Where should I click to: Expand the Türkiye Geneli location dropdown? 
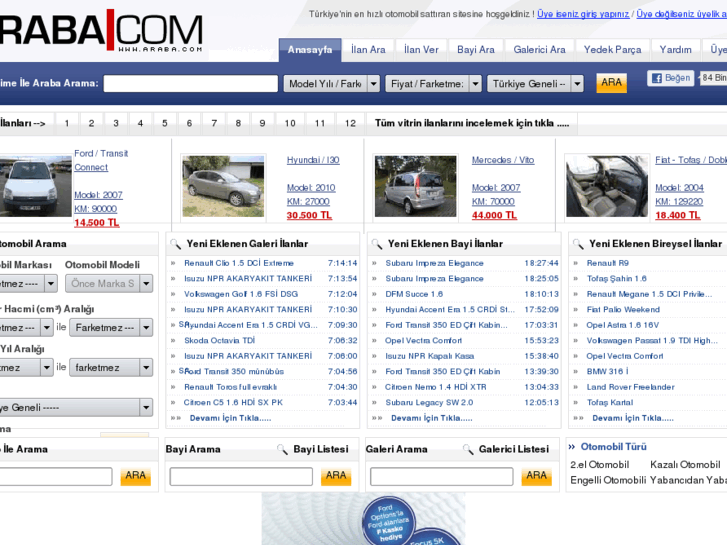click(535, 84)
